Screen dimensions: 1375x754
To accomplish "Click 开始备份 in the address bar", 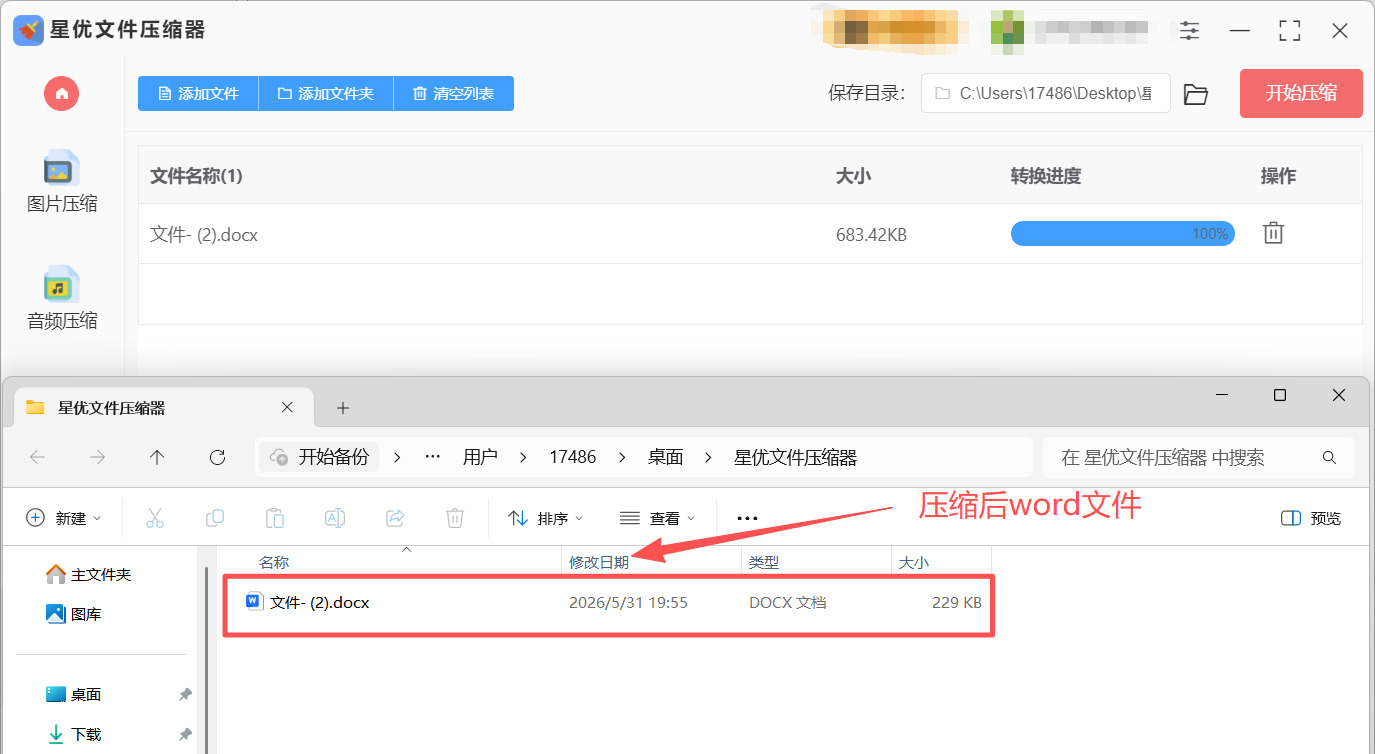I will point(320,457).
